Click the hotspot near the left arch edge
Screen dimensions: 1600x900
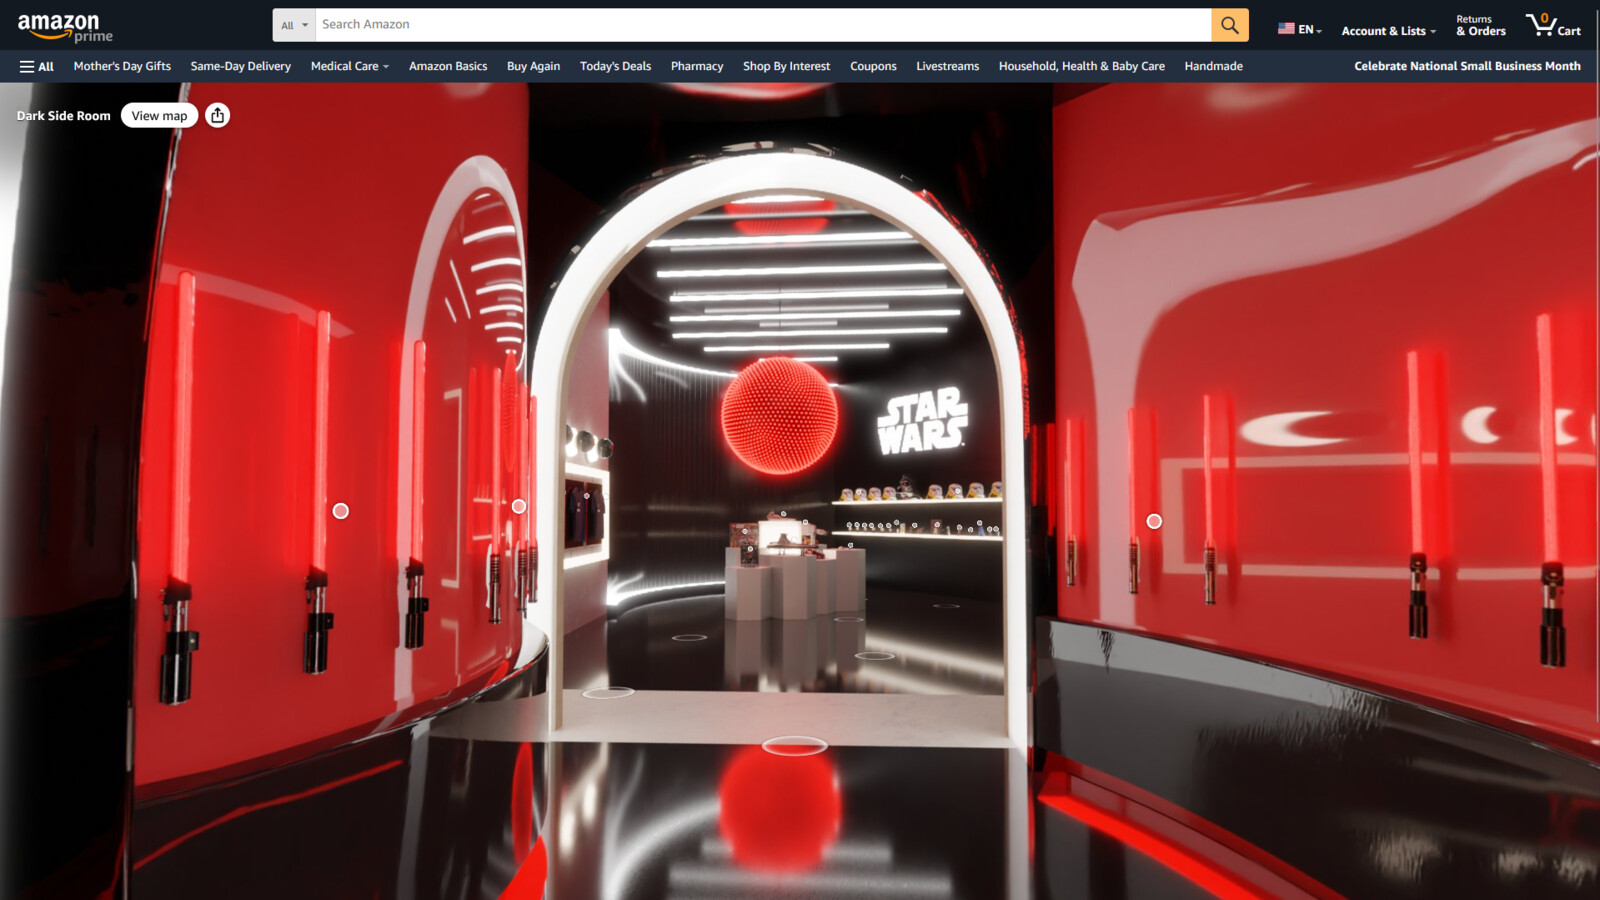519,506
